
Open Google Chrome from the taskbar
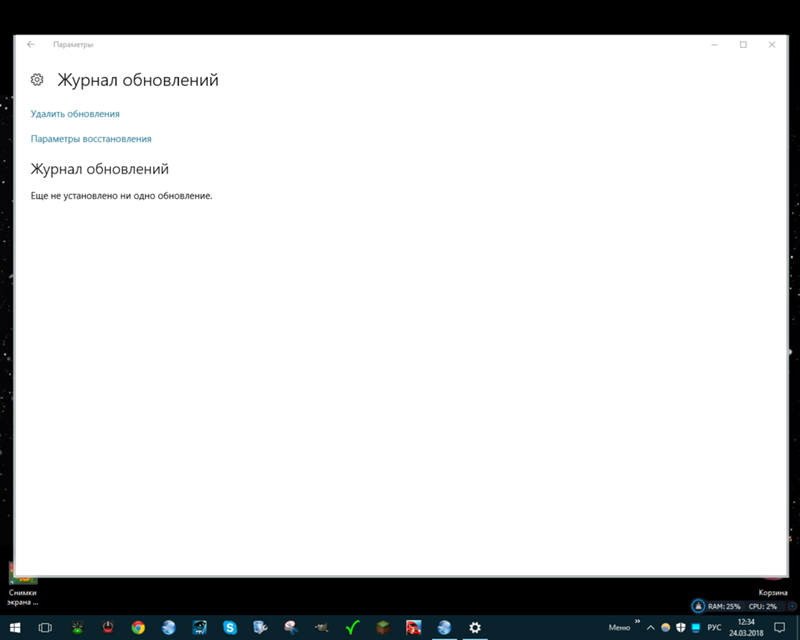[x=138, y=628]
